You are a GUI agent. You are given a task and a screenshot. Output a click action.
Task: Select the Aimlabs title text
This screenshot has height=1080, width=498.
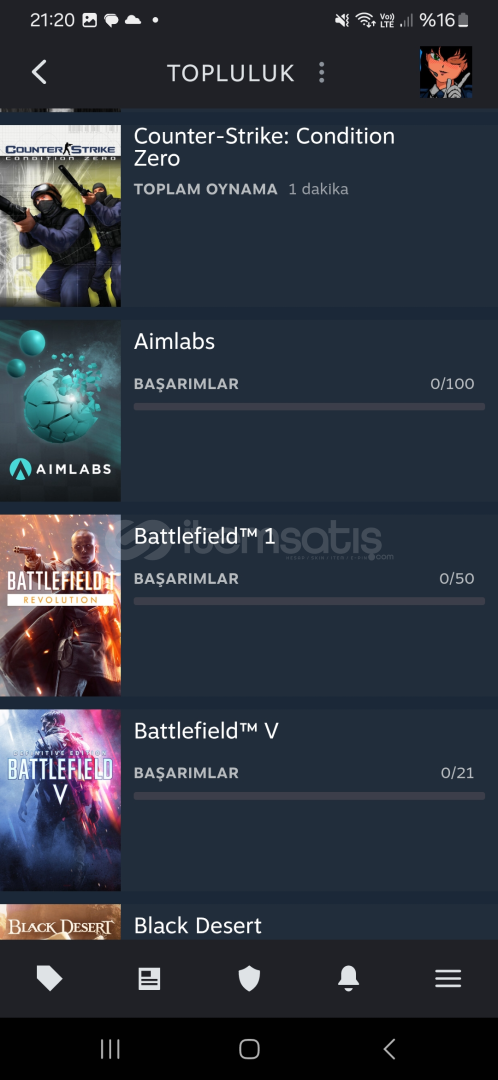click(174, 341)
